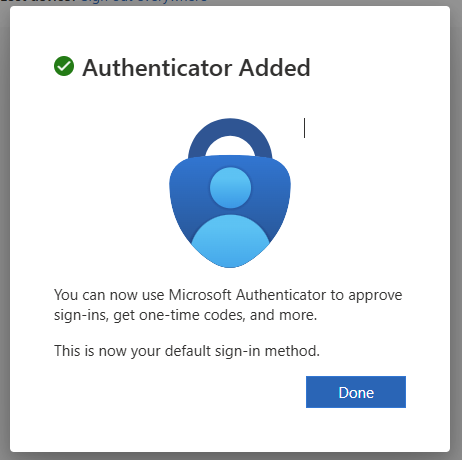Click the bold text before sign out link

(40, 1)
